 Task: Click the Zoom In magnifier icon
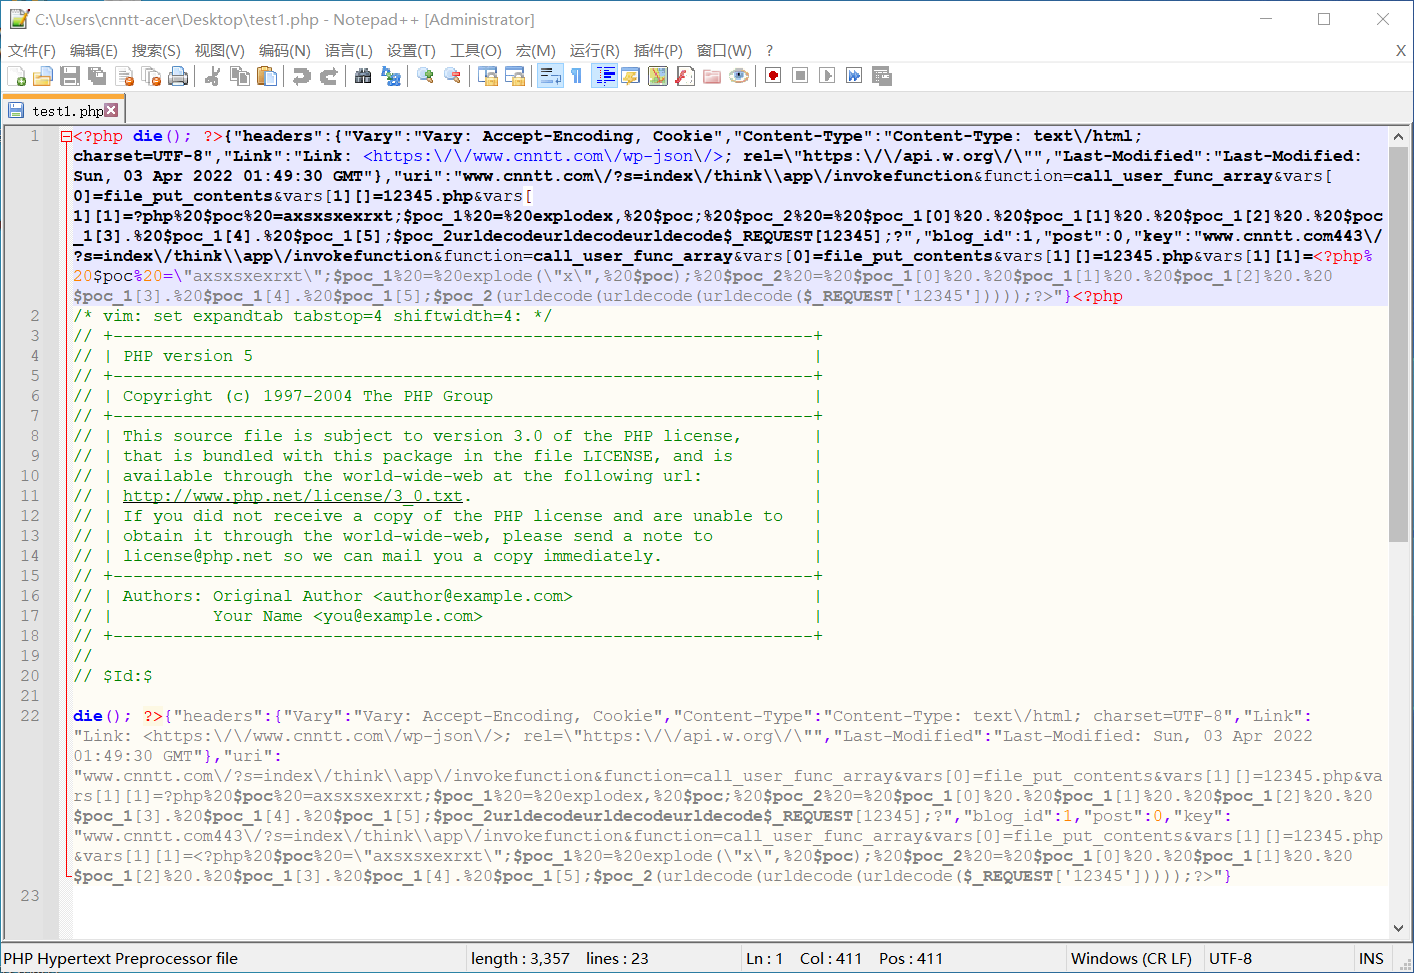[425, 76]
